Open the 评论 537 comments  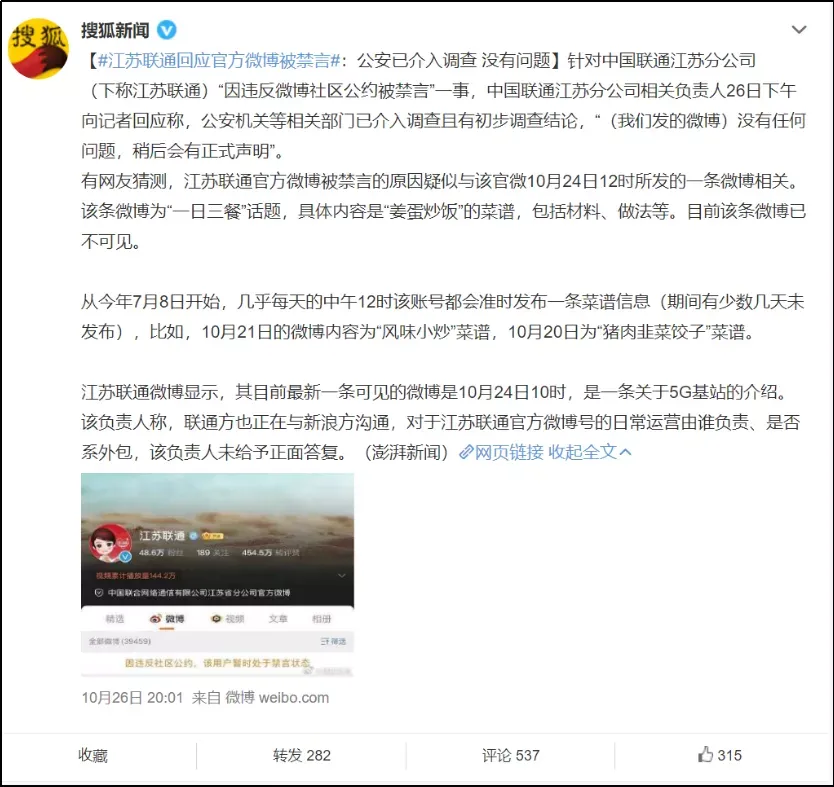coord(511,755)
